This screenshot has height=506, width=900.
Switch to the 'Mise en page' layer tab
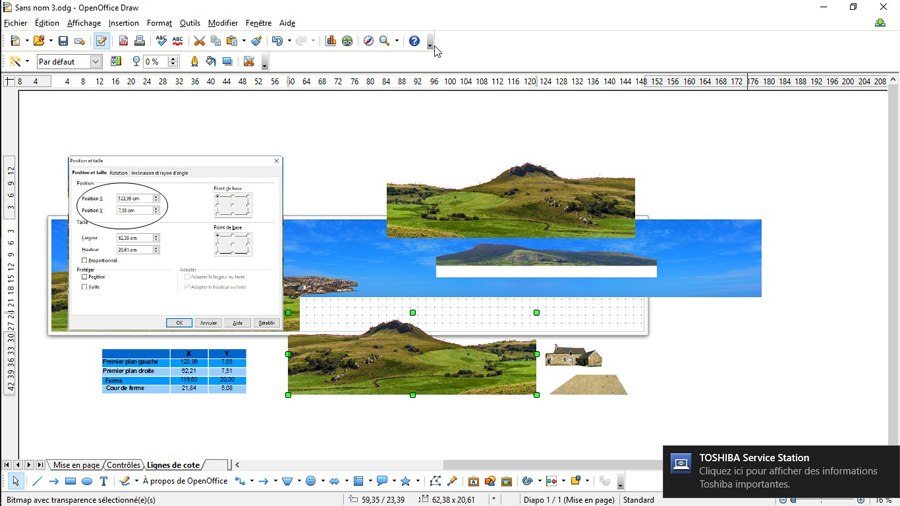(x=76, y=465)
